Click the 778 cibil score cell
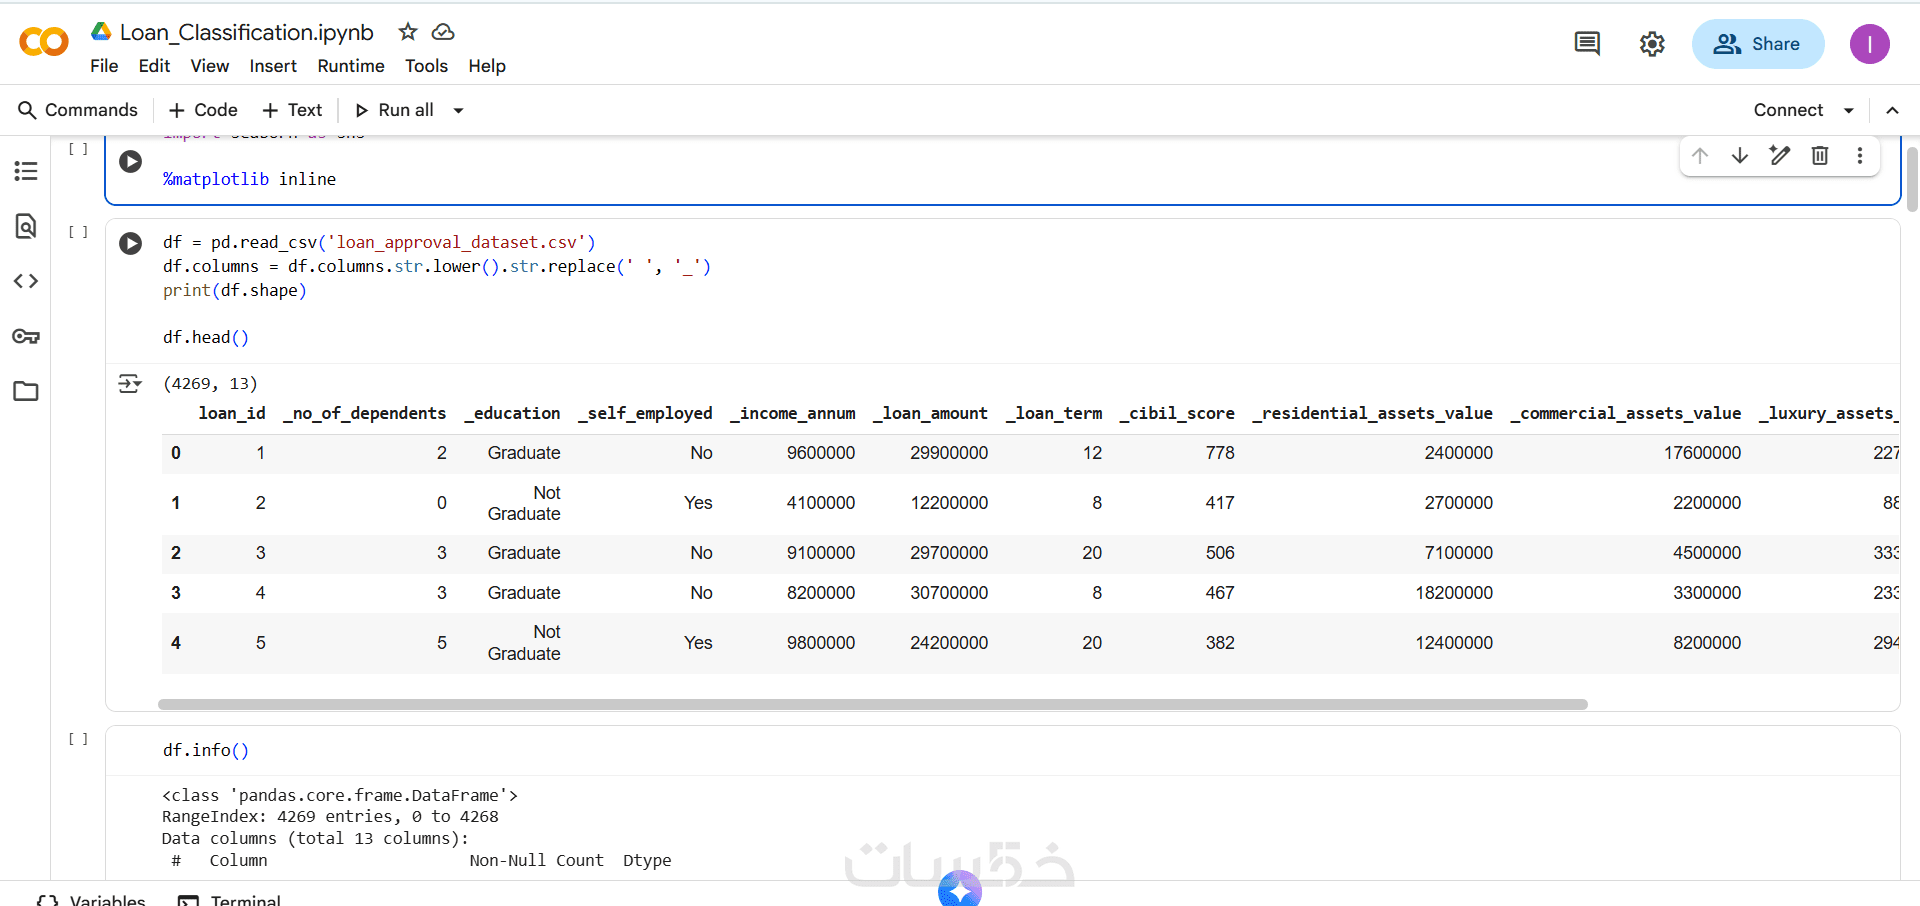Image resolution: width=1920 pixels, height=906 pixels. [1220, 453]
